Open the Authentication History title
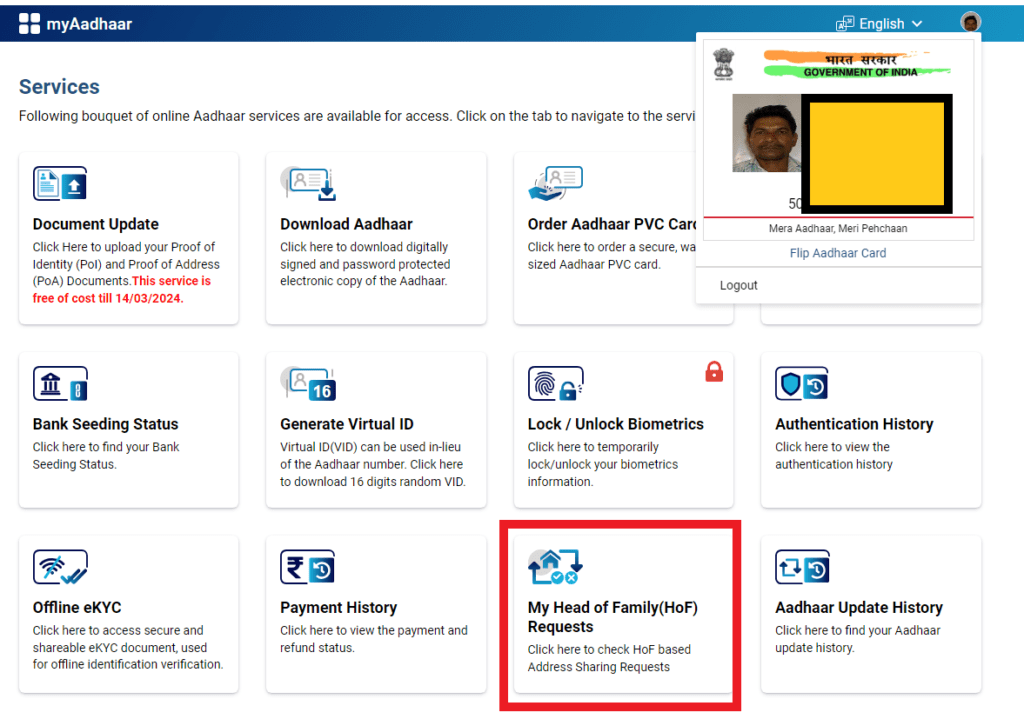This screenshot has height=719, width=1024. [854, 424]
